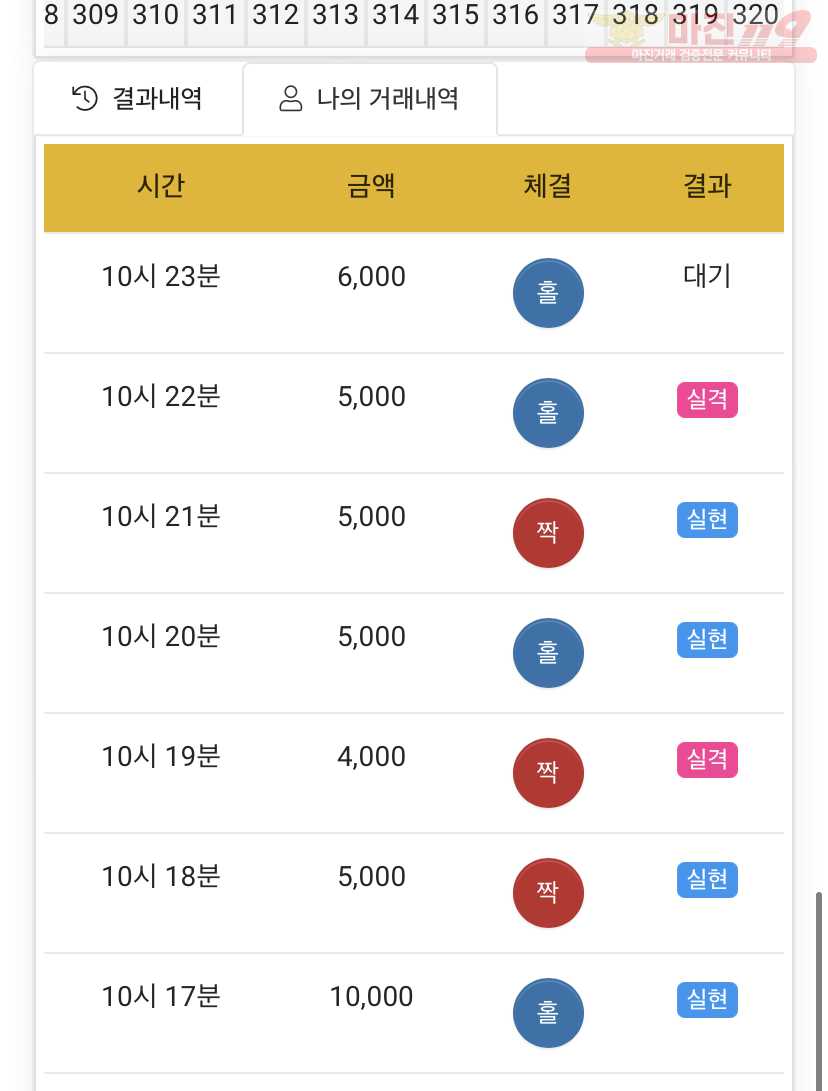828x1091 pixels.
Task: Select round number 311 cell
Action: coord(216,17)
